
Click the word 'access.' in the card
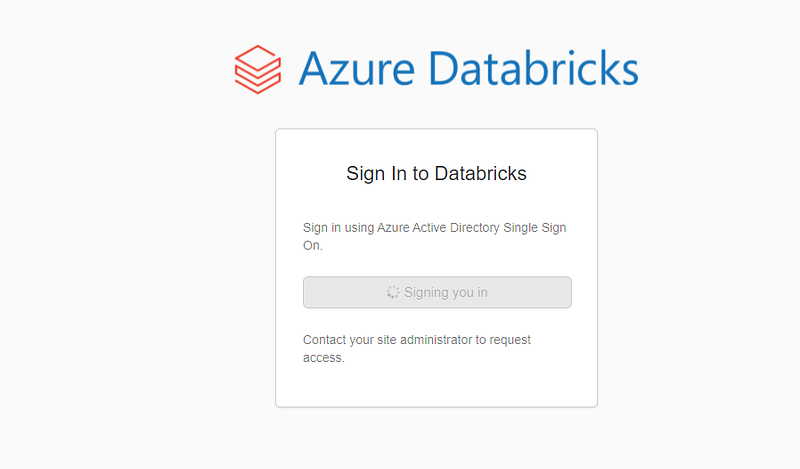(324, 358)
